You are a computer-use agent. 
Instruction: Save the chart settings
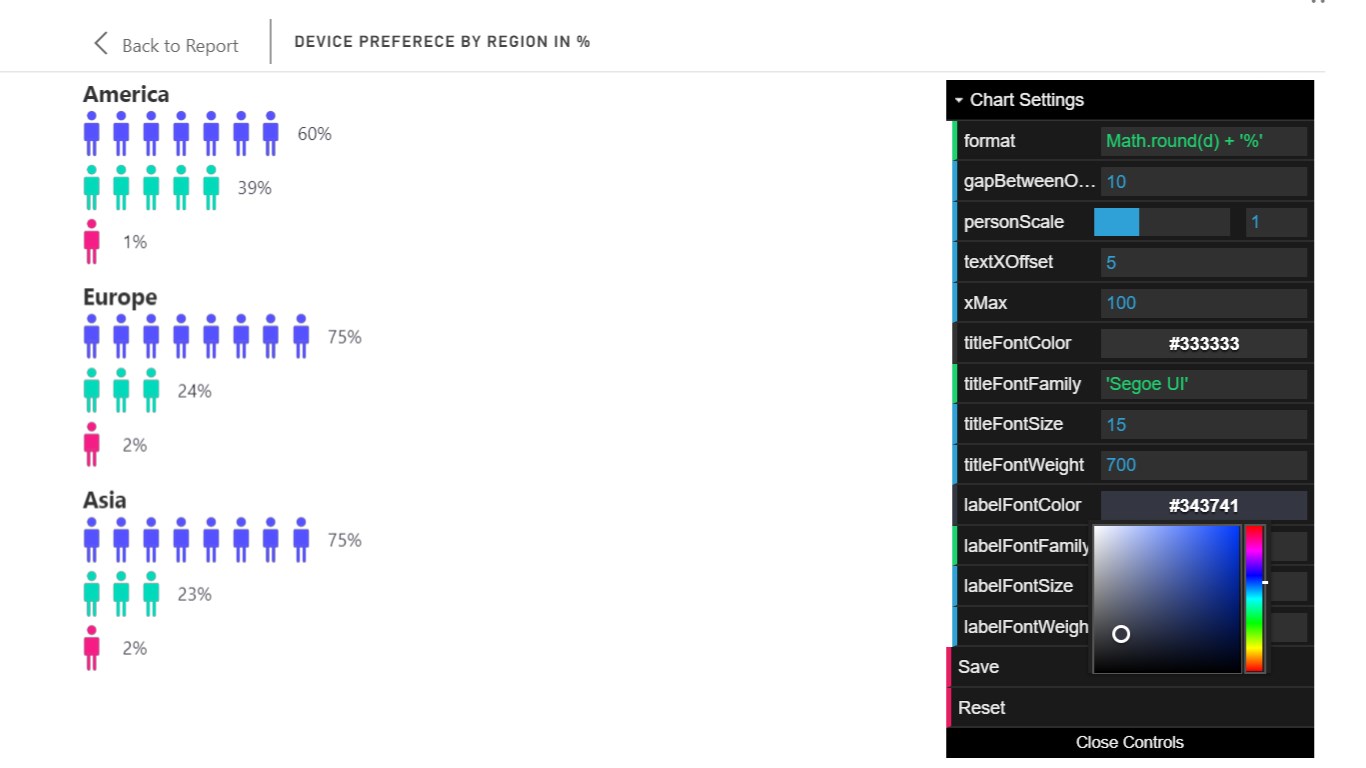pyautogui.click(x=979, y=667)
